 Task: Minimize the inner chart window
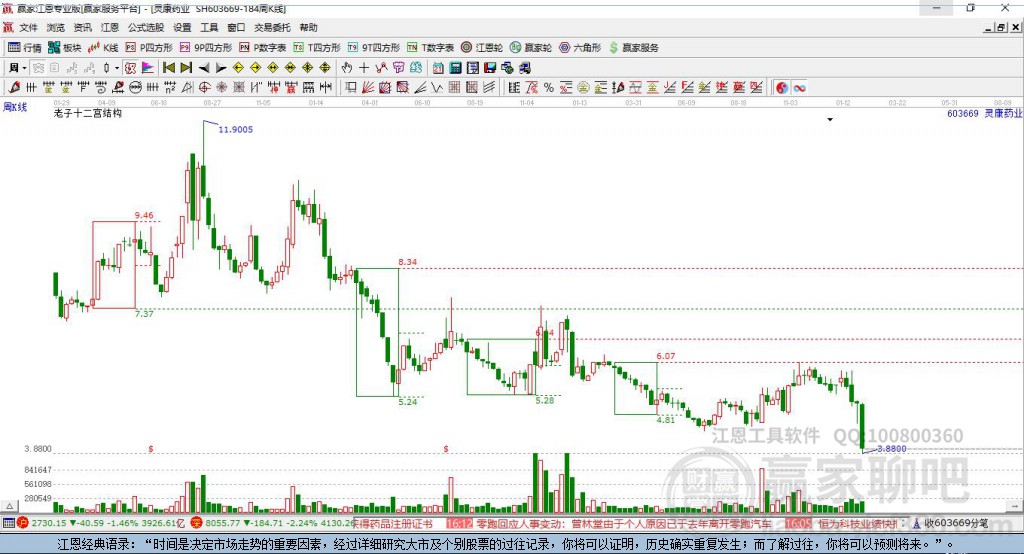(x=989, y=27)
